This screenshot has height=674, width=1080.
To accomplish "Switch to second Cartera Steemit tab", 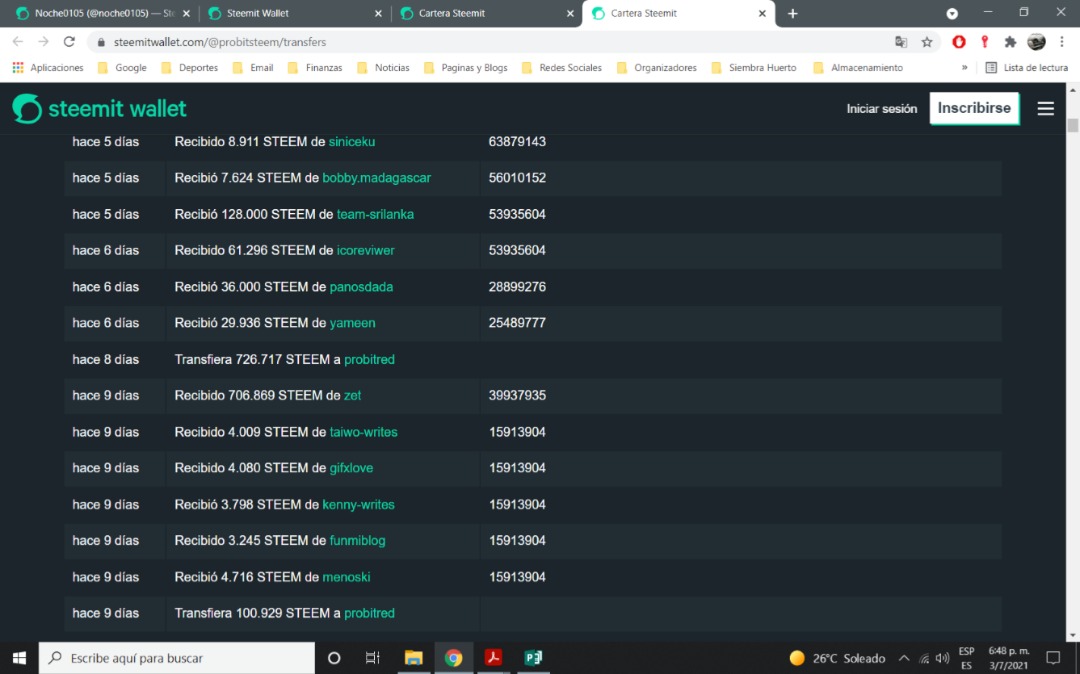I will (678, 14).
